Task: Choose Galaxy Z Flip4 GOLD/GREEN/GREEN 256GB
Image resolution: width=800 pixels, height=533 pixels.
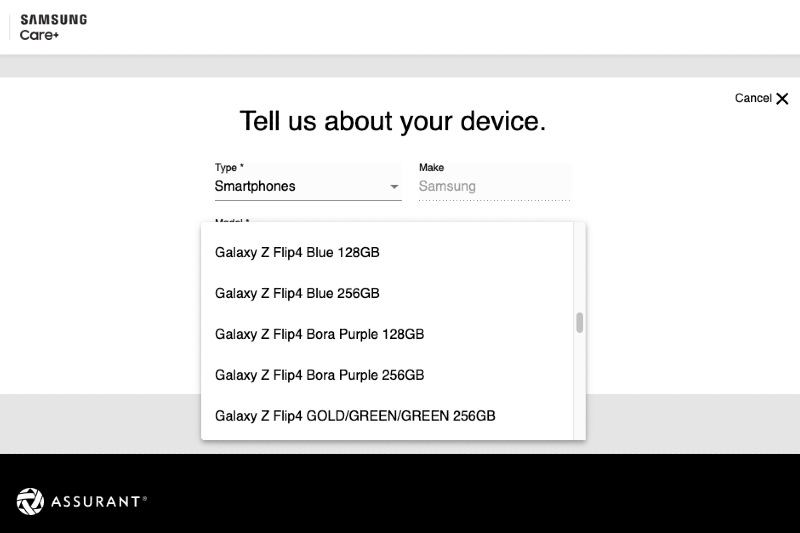Action: tap(355, 416)
